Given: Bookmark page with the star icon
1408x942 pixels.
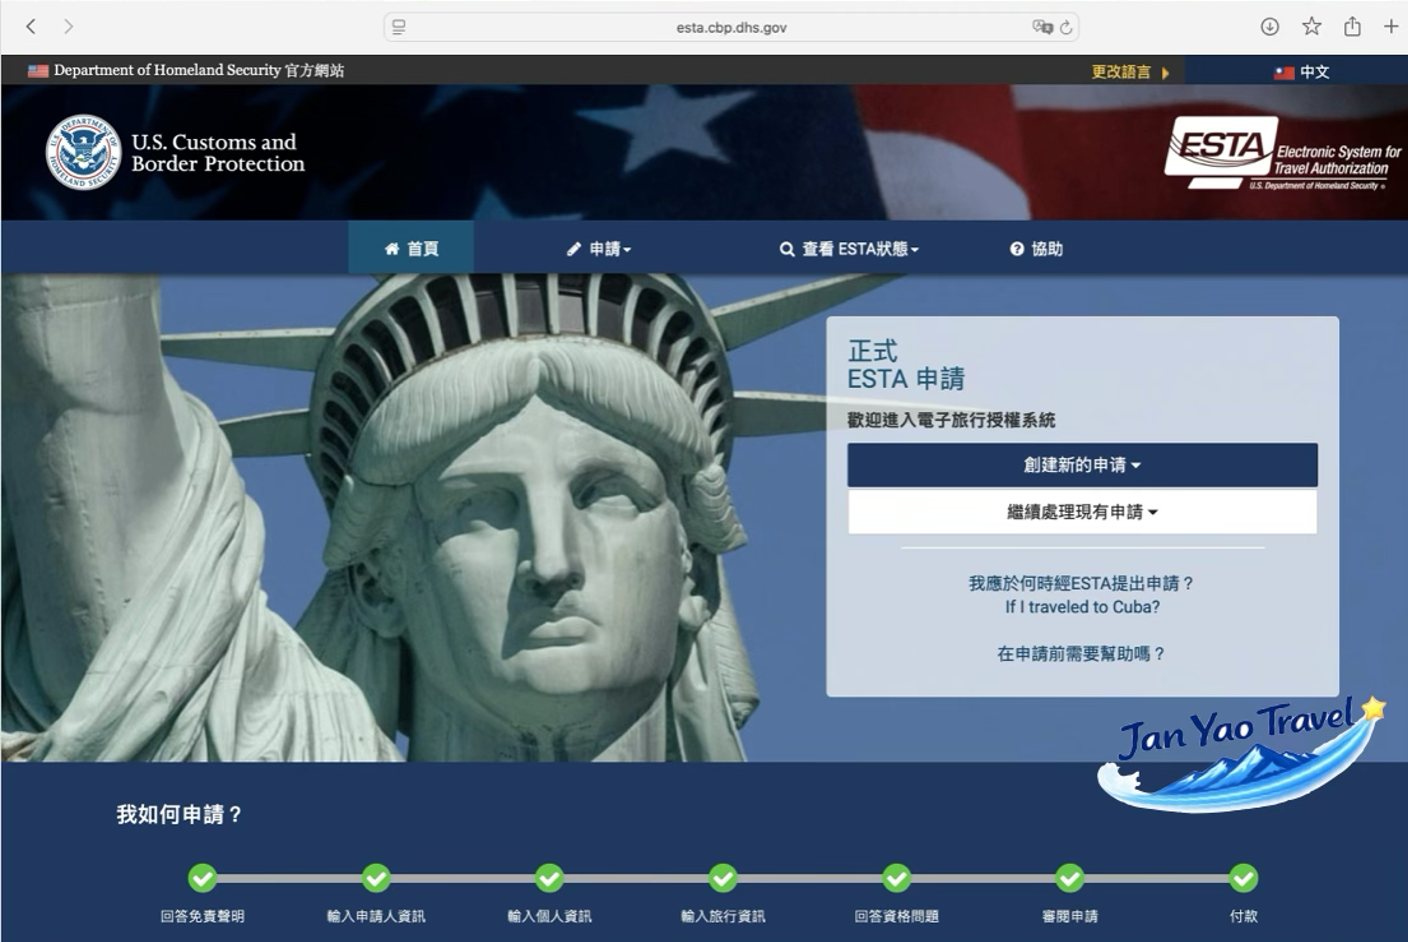Looking at the screenshot, I should pyautogui.click(x=1311, y=27).
